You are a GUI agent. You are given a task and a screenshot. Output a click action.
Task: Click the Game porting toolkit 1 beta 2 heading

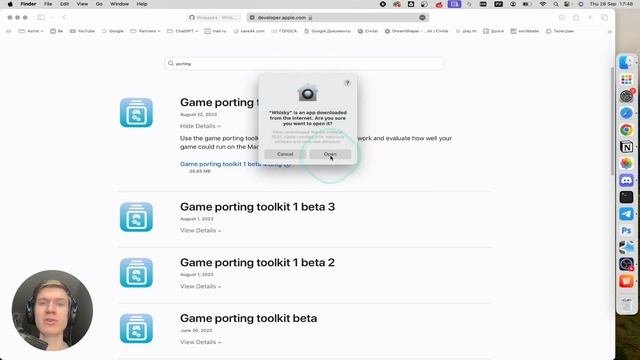coord(258,262)
